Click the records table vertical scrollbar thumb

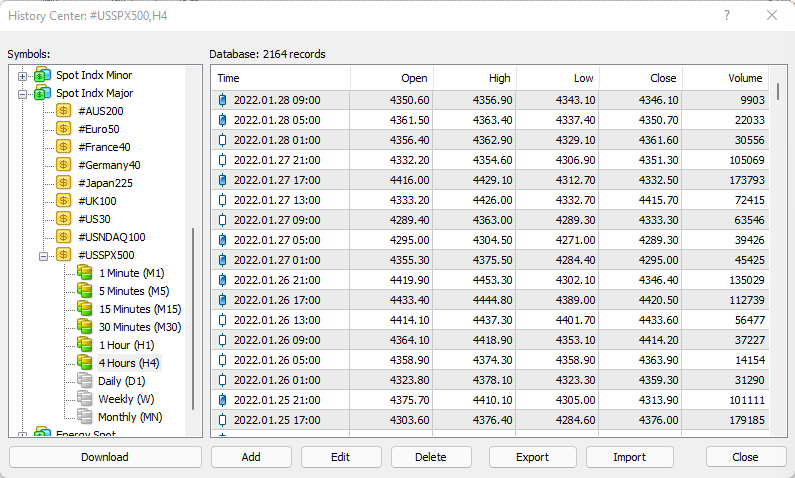778,91
